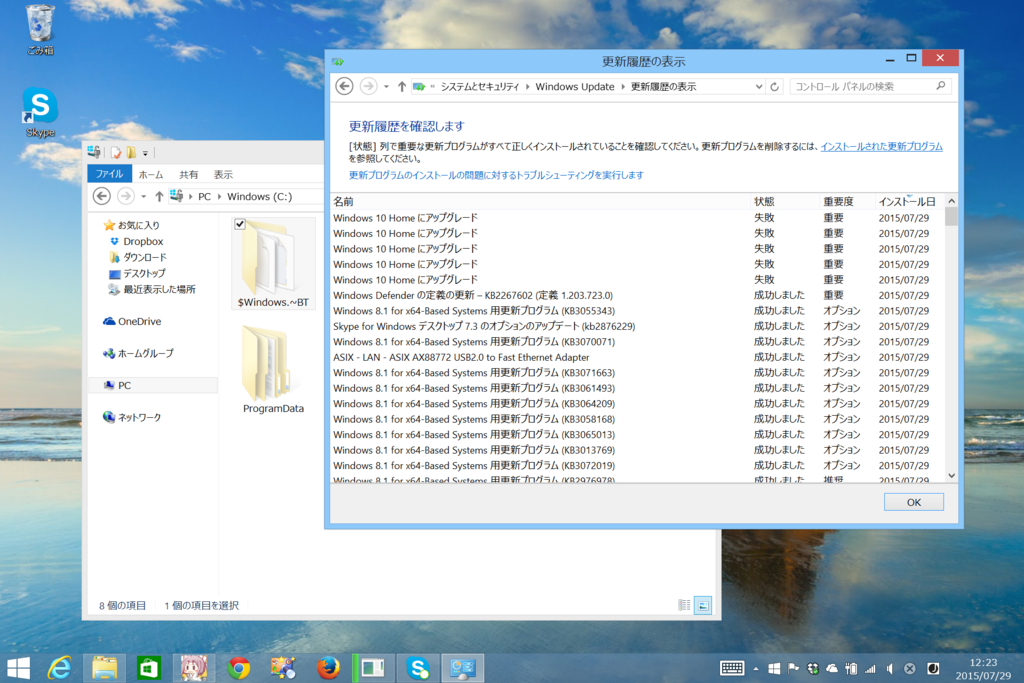Open Explorer's recent locations dropdown arrow
Viewport: 1024px width, 683px height.
pos(144,197)
